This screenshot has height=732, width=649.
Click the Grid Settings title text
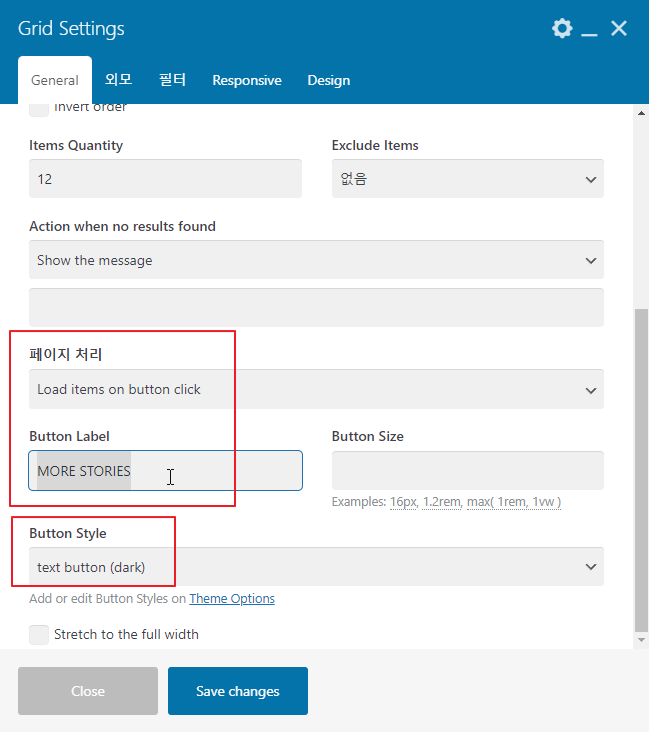71,28
